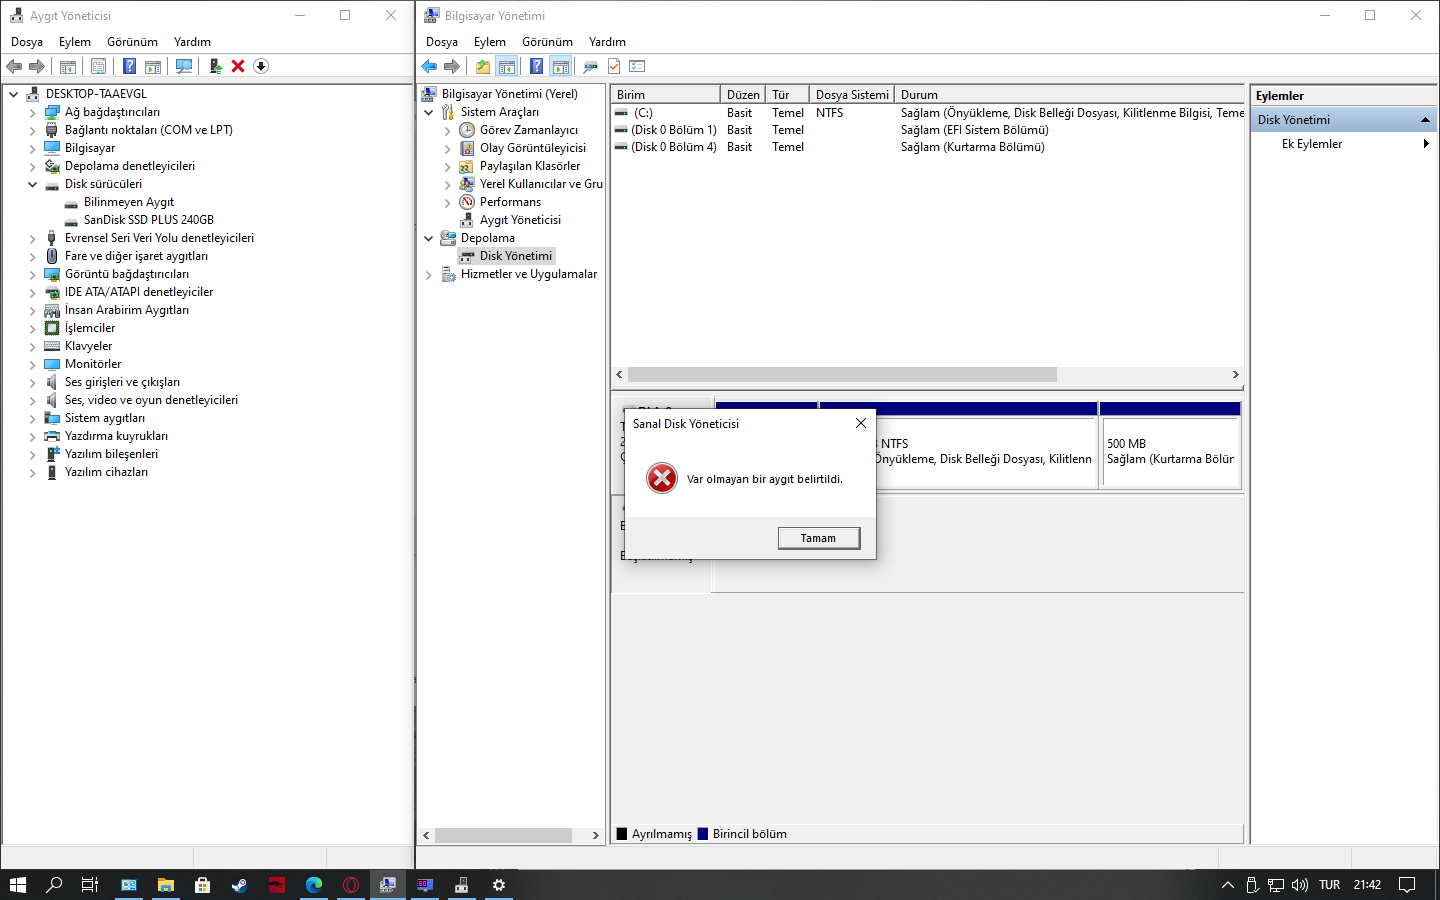Click the show/hide action pane icon in Bilgisayar Yönetimi
Image resolution: width=1440 pixels, height=900 pixels.
pos(561,66)
